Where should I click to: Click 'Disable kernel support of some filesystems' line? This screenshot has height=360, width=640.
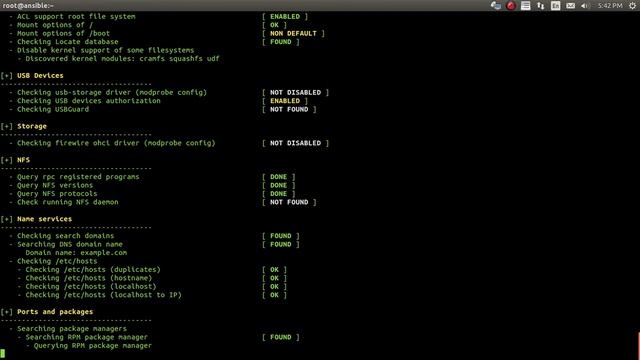tap(105, 50)
